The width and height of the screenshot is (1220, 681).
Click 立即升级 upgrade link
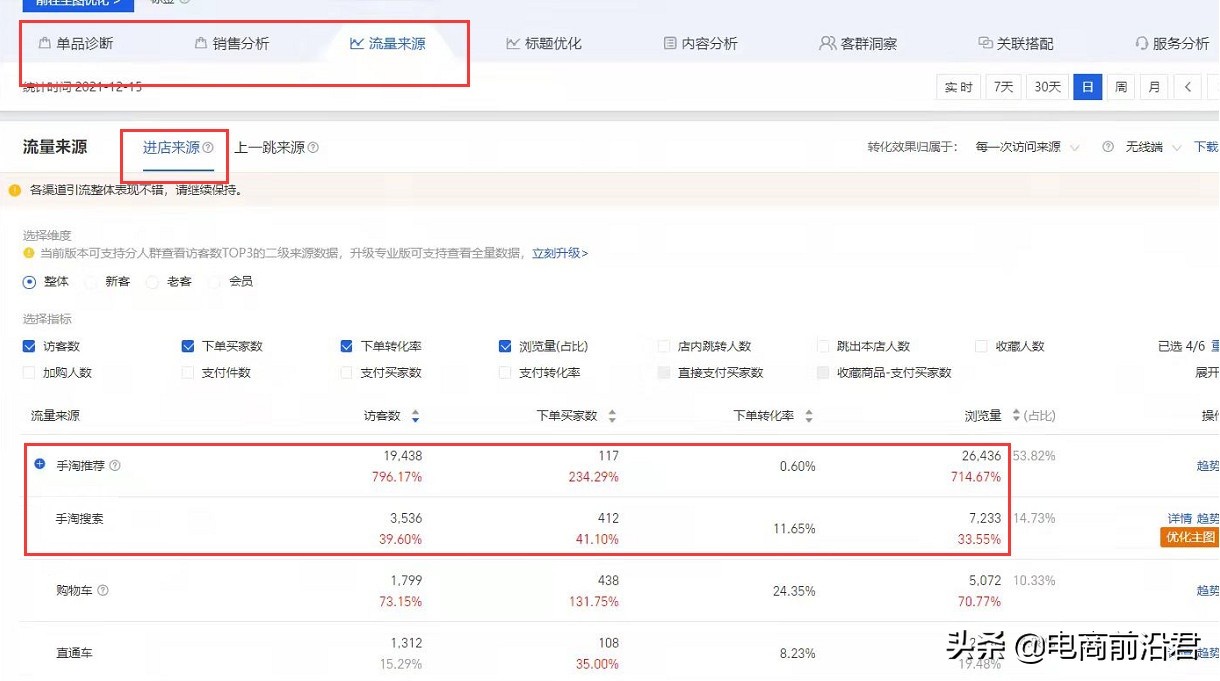(559, 254)
